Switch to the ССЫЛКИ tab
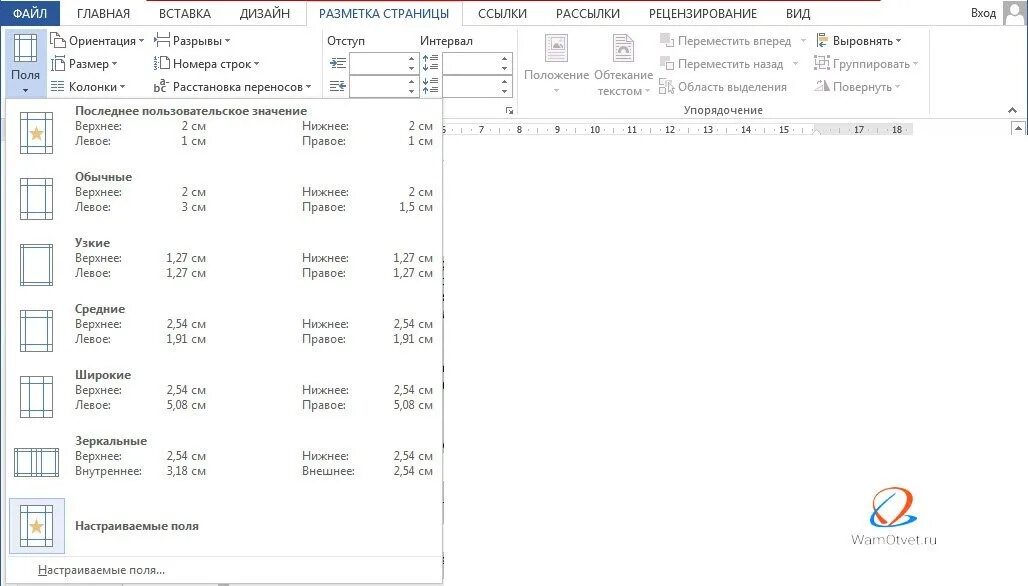 click(x=502, y=13)
